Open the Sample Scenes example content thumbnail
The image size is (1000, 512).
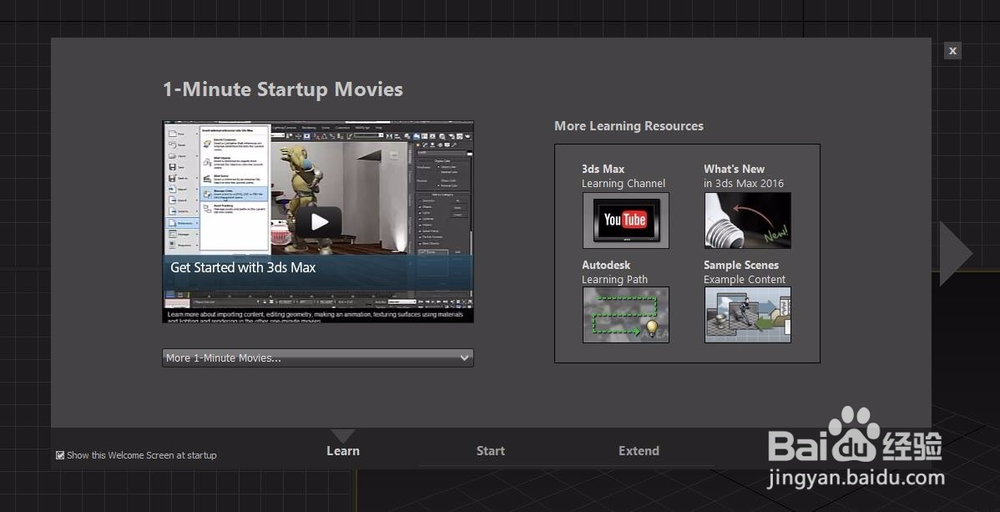point(747,314)
